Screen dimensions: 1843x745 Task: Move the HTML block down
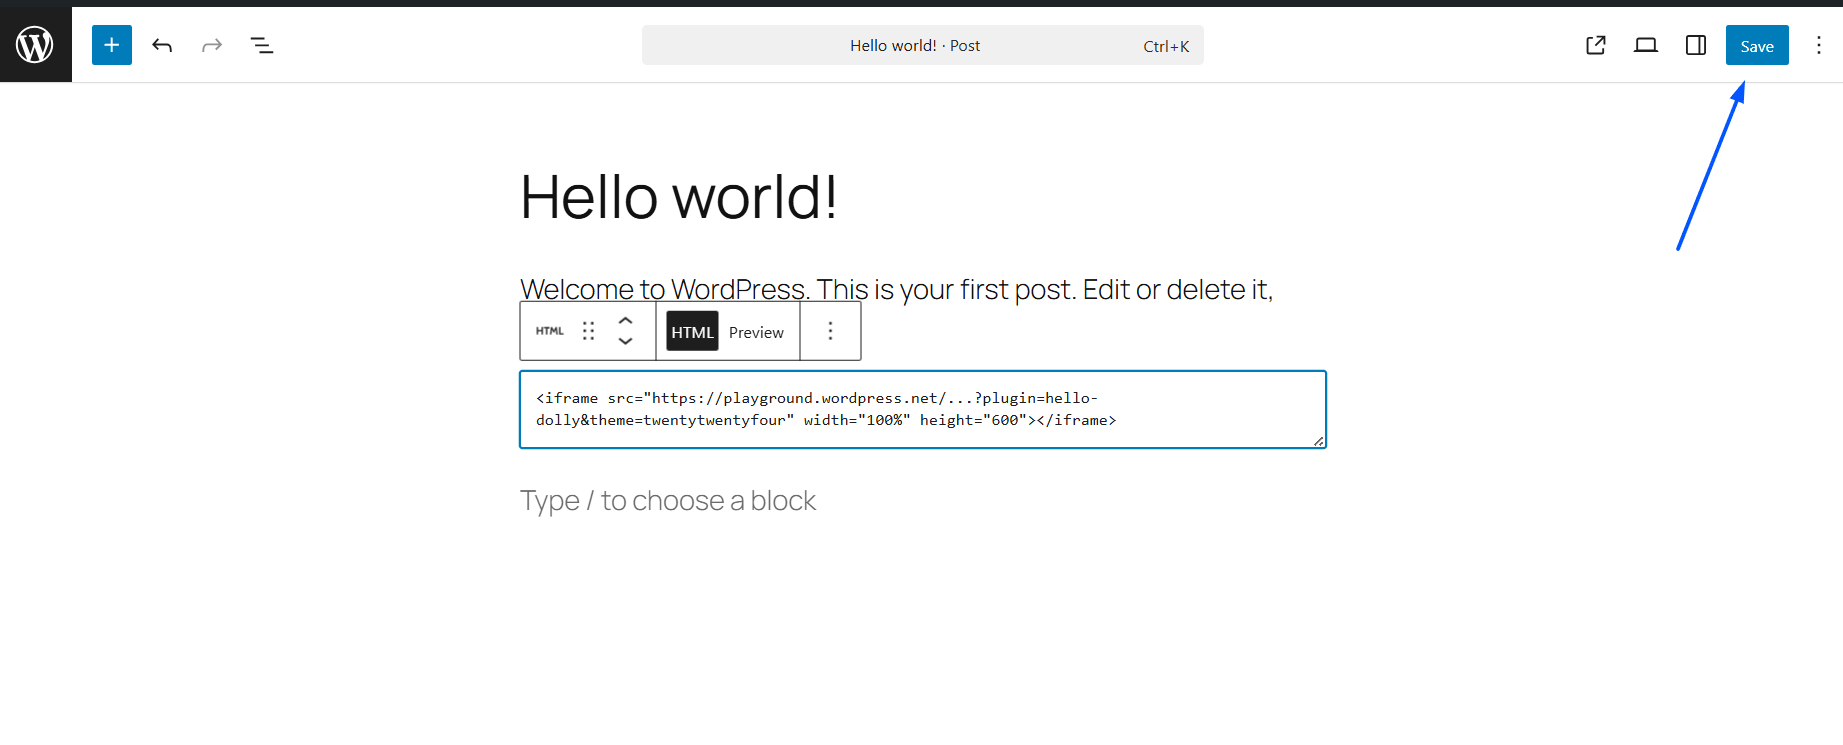[x=626, y=341]
